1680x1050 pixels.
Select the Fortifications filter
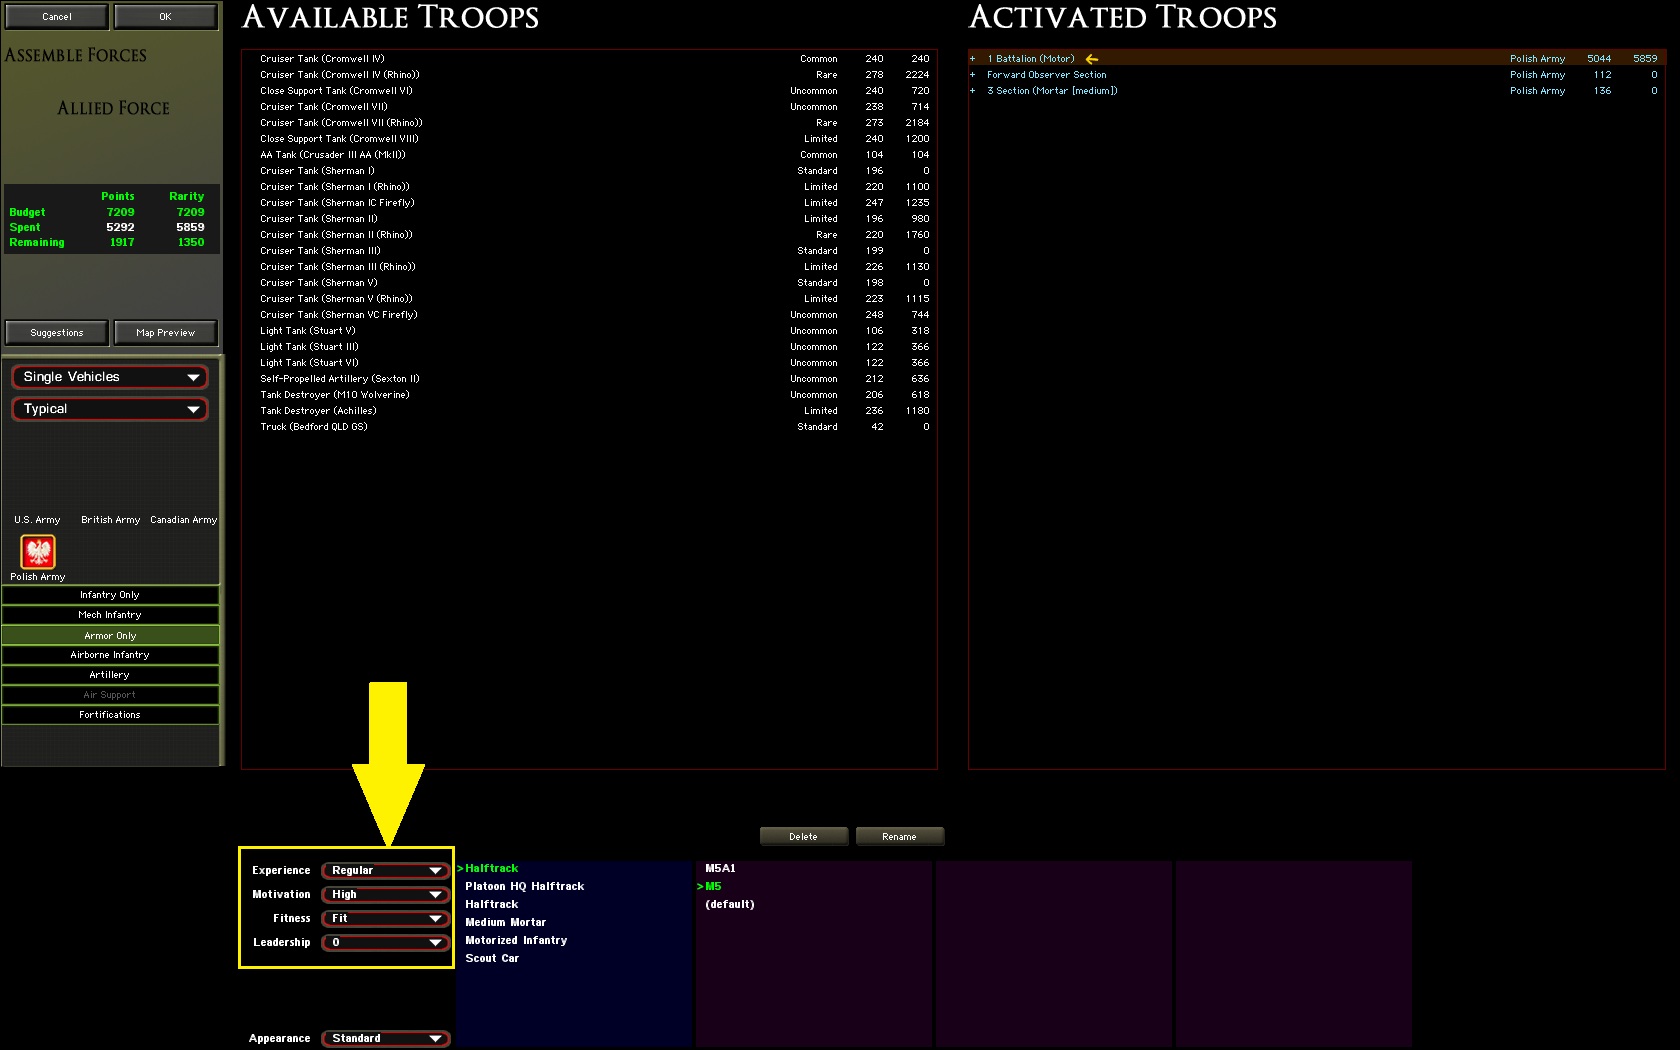tap(110, 715)
